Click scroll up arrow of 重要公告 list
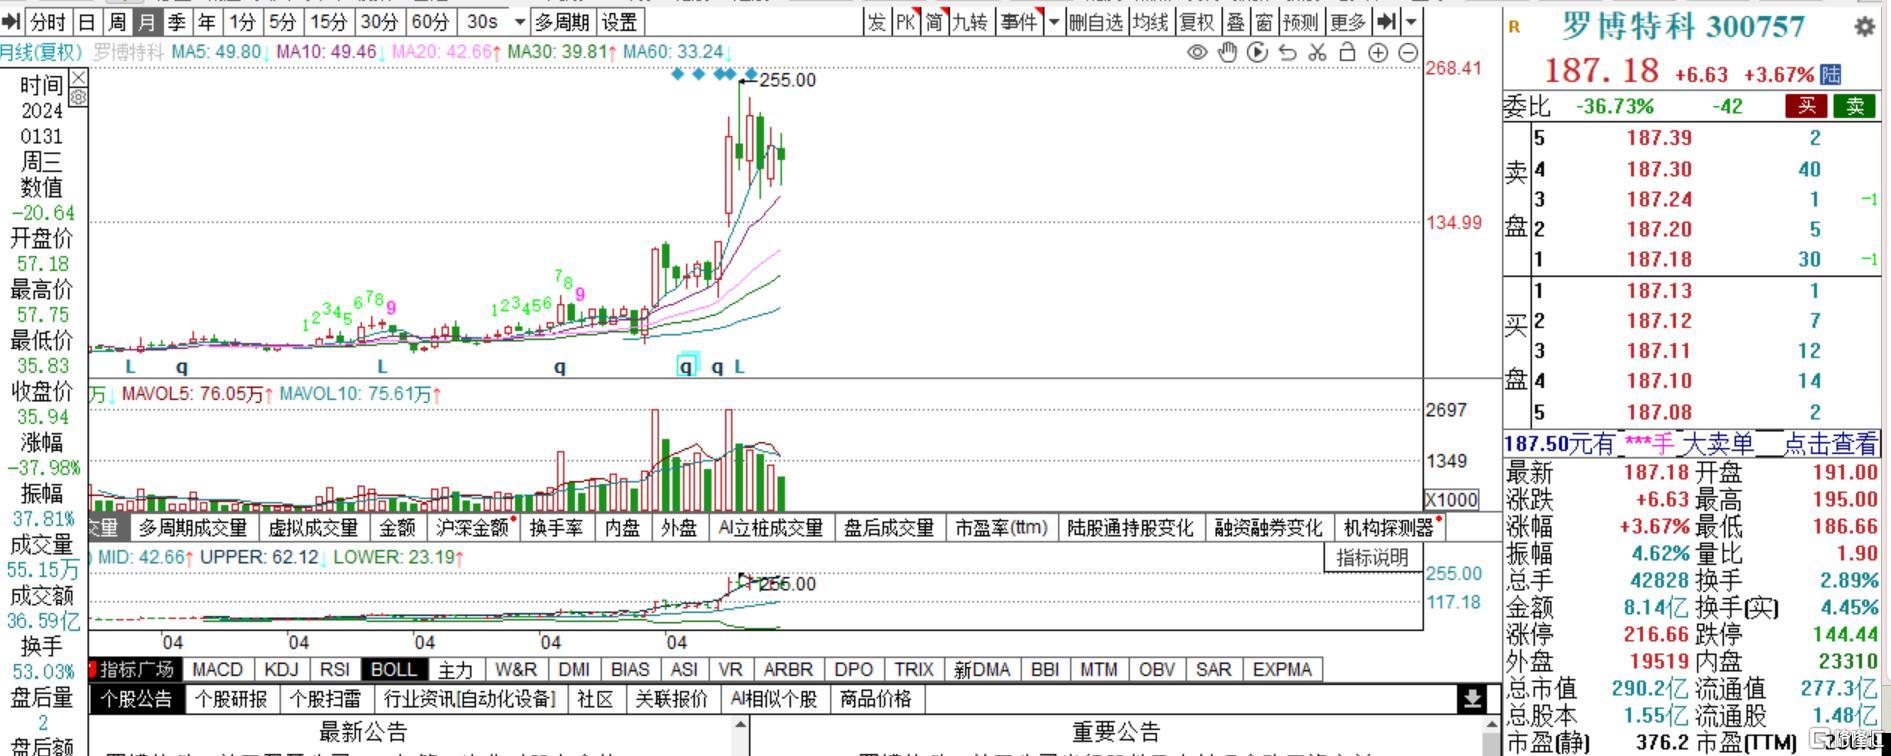The image size is (1891, 756). point(1492,725)
